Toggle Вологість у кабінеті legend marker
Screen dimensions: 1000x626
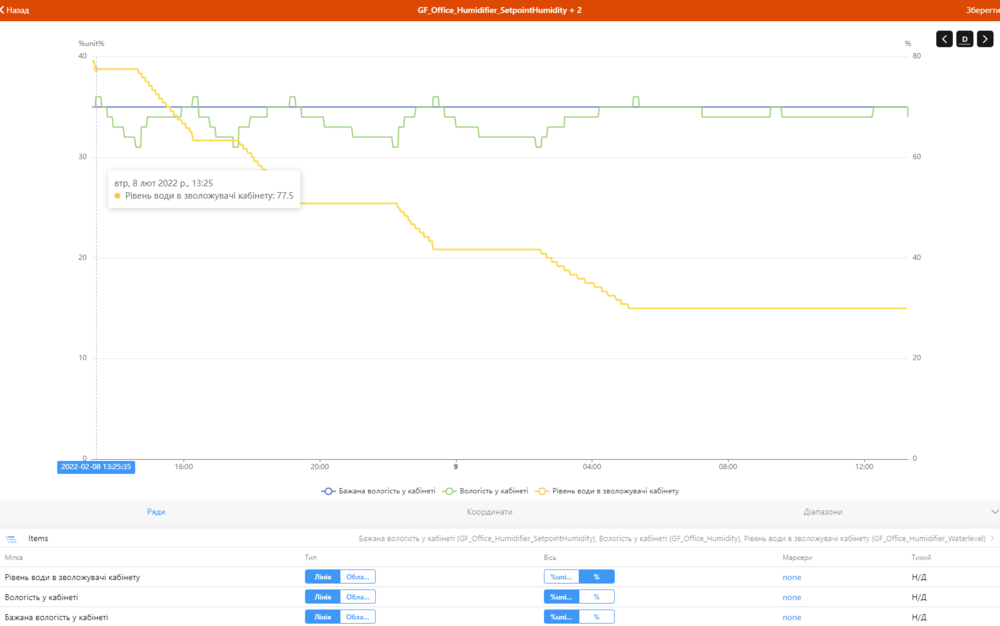tap(449, 491)
